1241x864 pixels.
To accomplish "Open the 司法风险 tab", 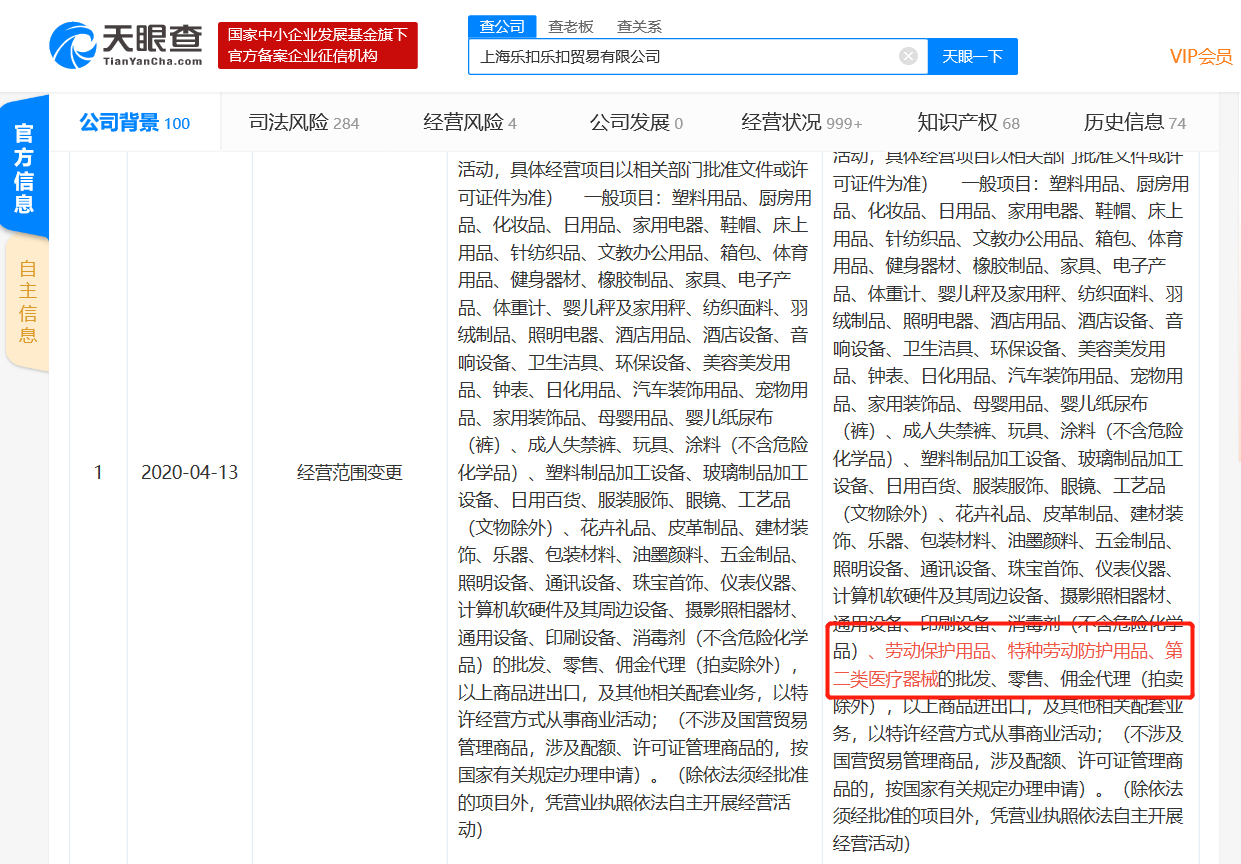I will coord(303,123).
